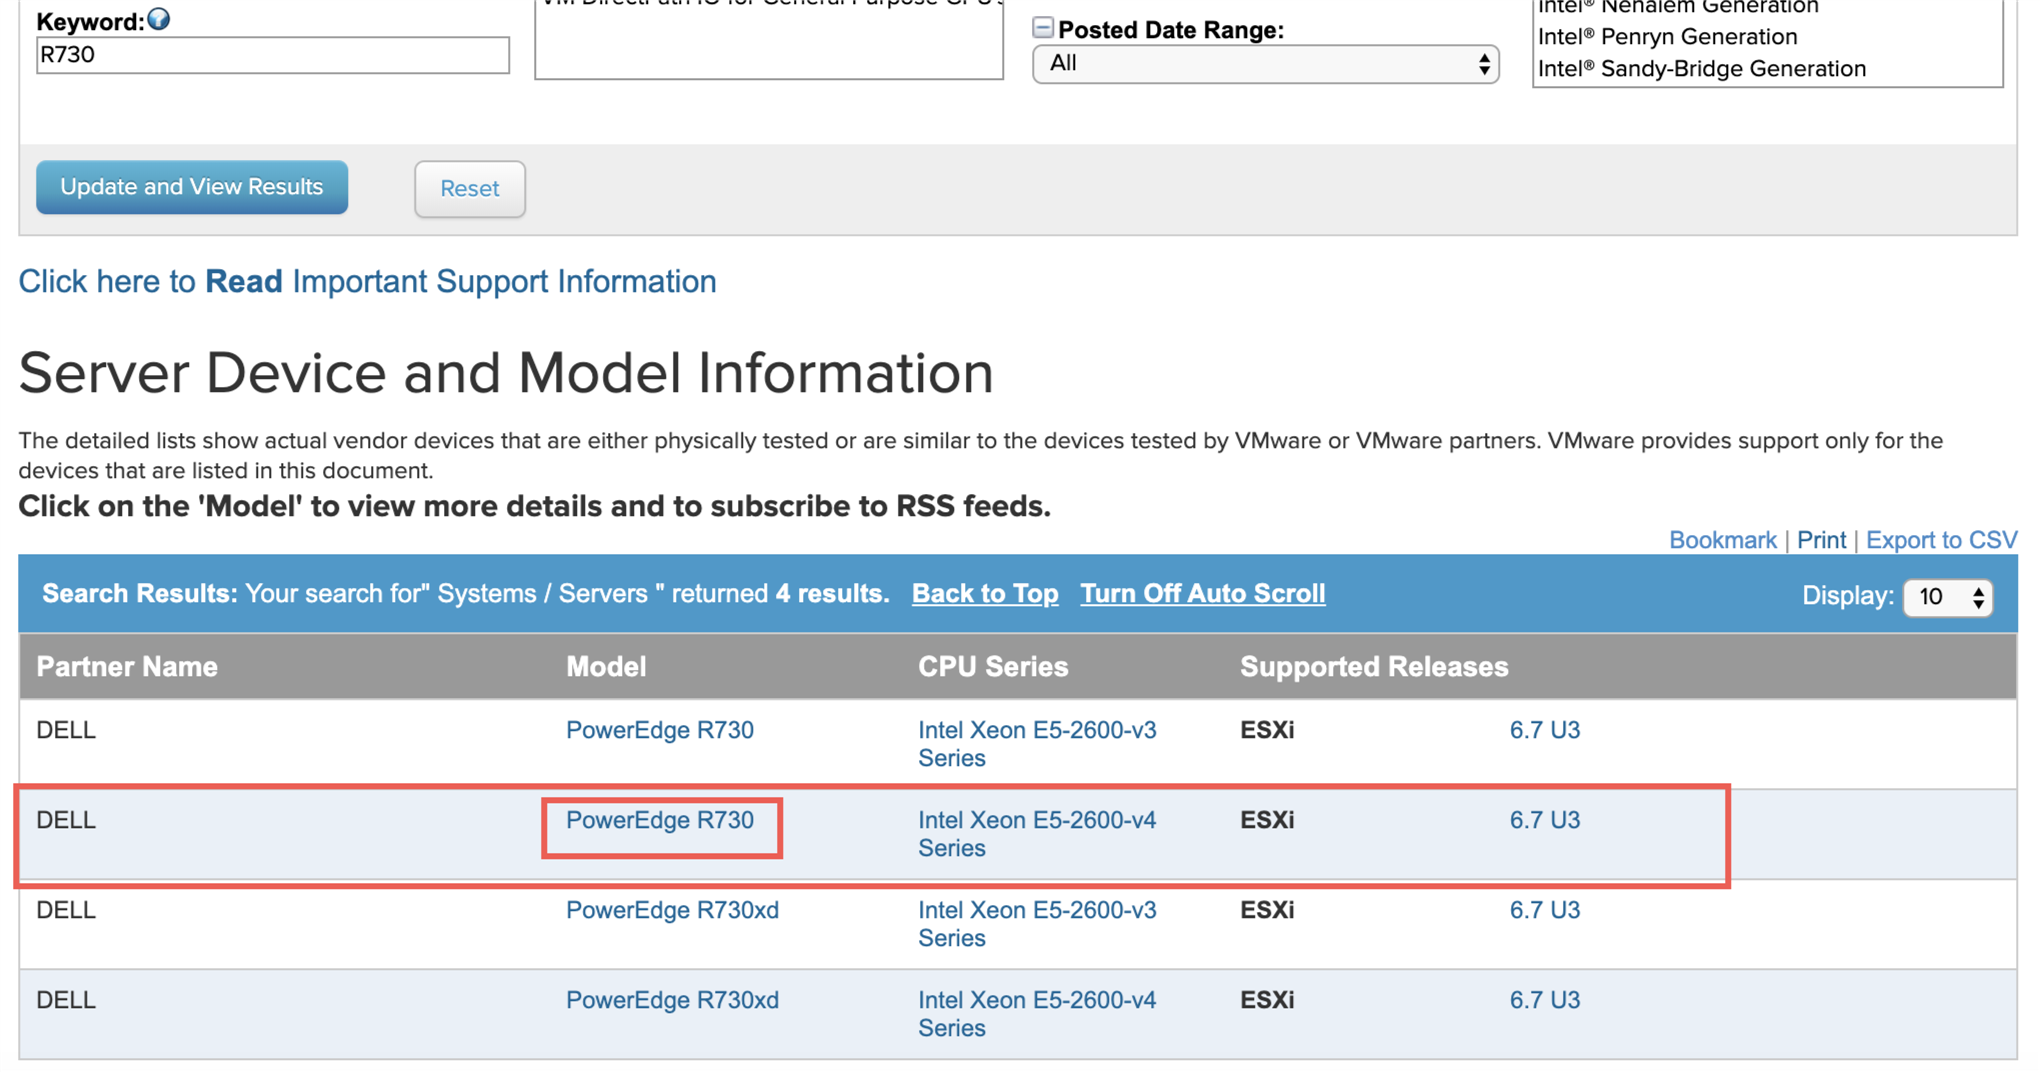Viewport: 2040px width, 1072px height.
Task: Open PowerEdge R730 model in E5-2600-v4 row
Action: pos(660,820)
